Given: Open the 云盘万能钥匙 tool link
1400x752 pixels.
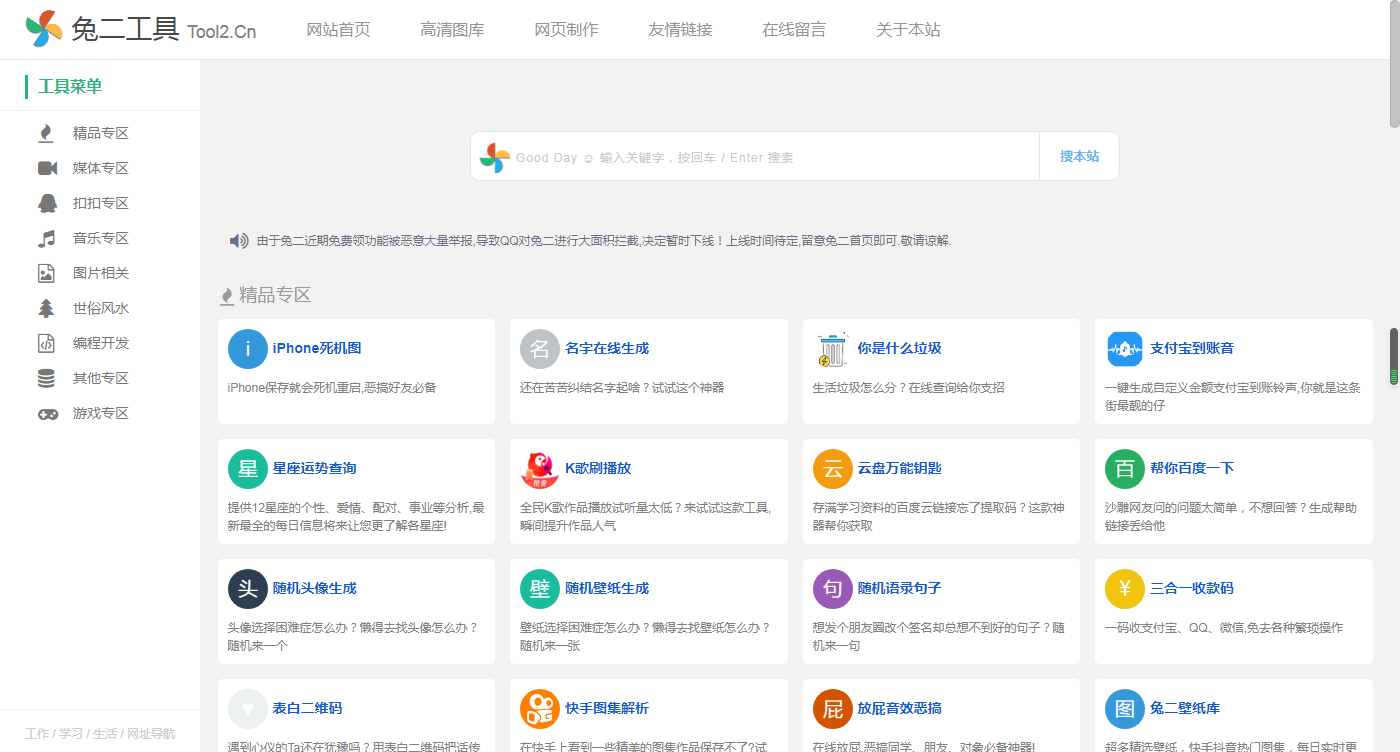Looking at the screenshot, I should [x=900, y=468].
